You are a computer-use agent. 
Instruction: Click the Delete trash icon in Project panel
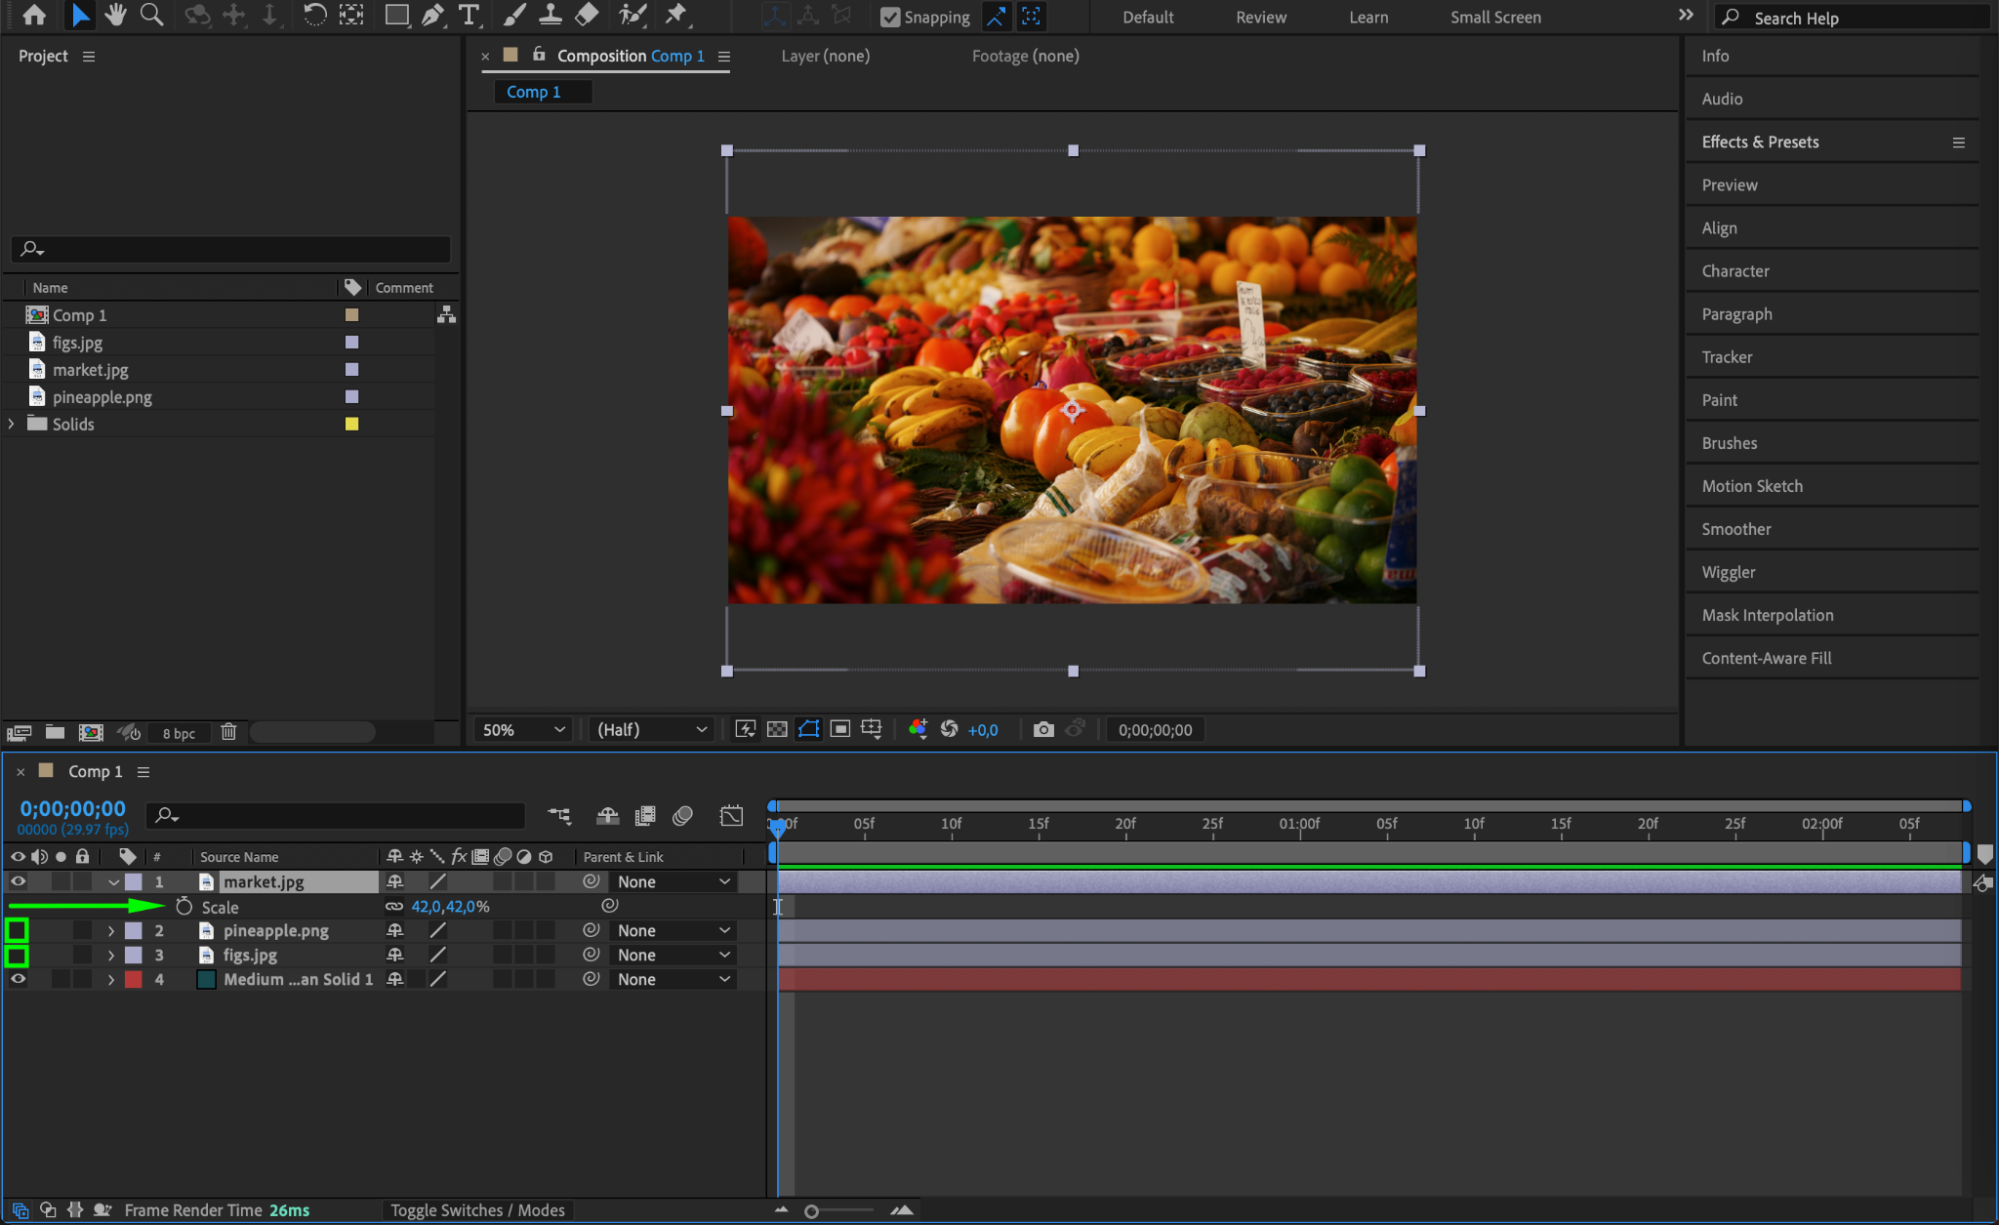228,732
